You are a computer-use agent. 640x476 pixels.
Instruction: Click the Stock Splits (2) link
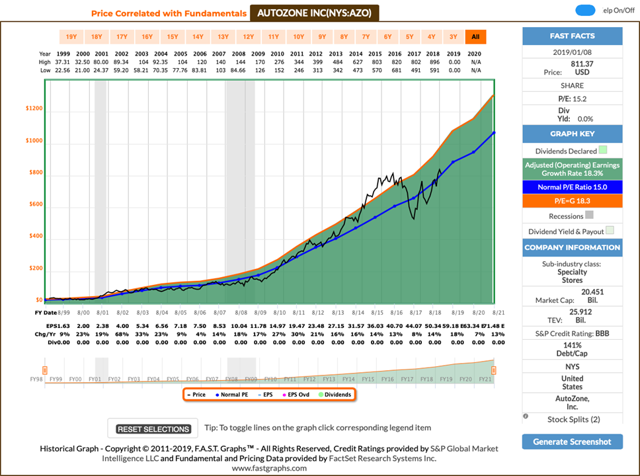click(573, 420)
